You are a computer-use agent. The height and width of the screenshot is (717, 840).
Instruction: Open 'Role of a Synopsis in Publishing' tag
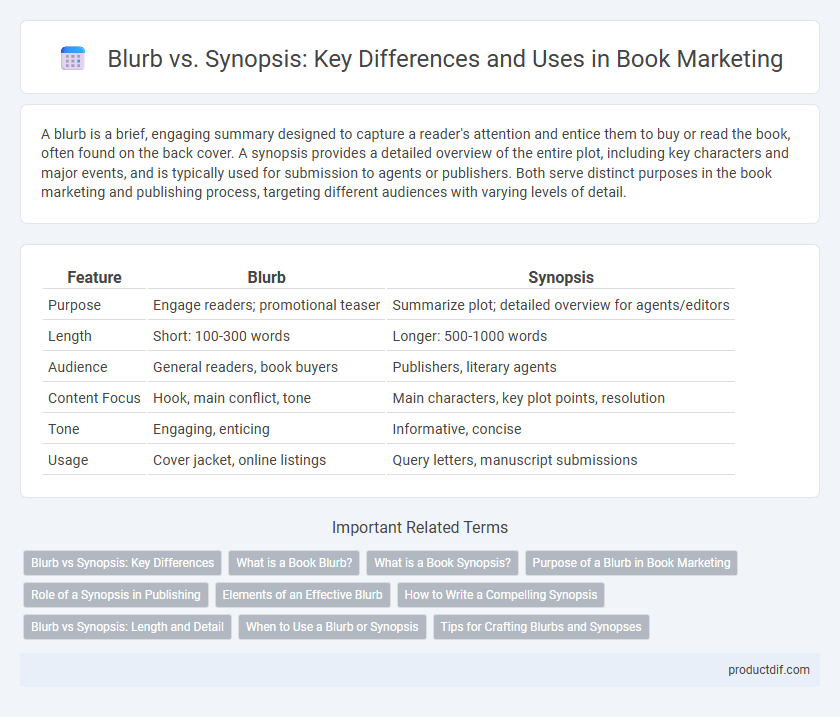pos(116,595)
